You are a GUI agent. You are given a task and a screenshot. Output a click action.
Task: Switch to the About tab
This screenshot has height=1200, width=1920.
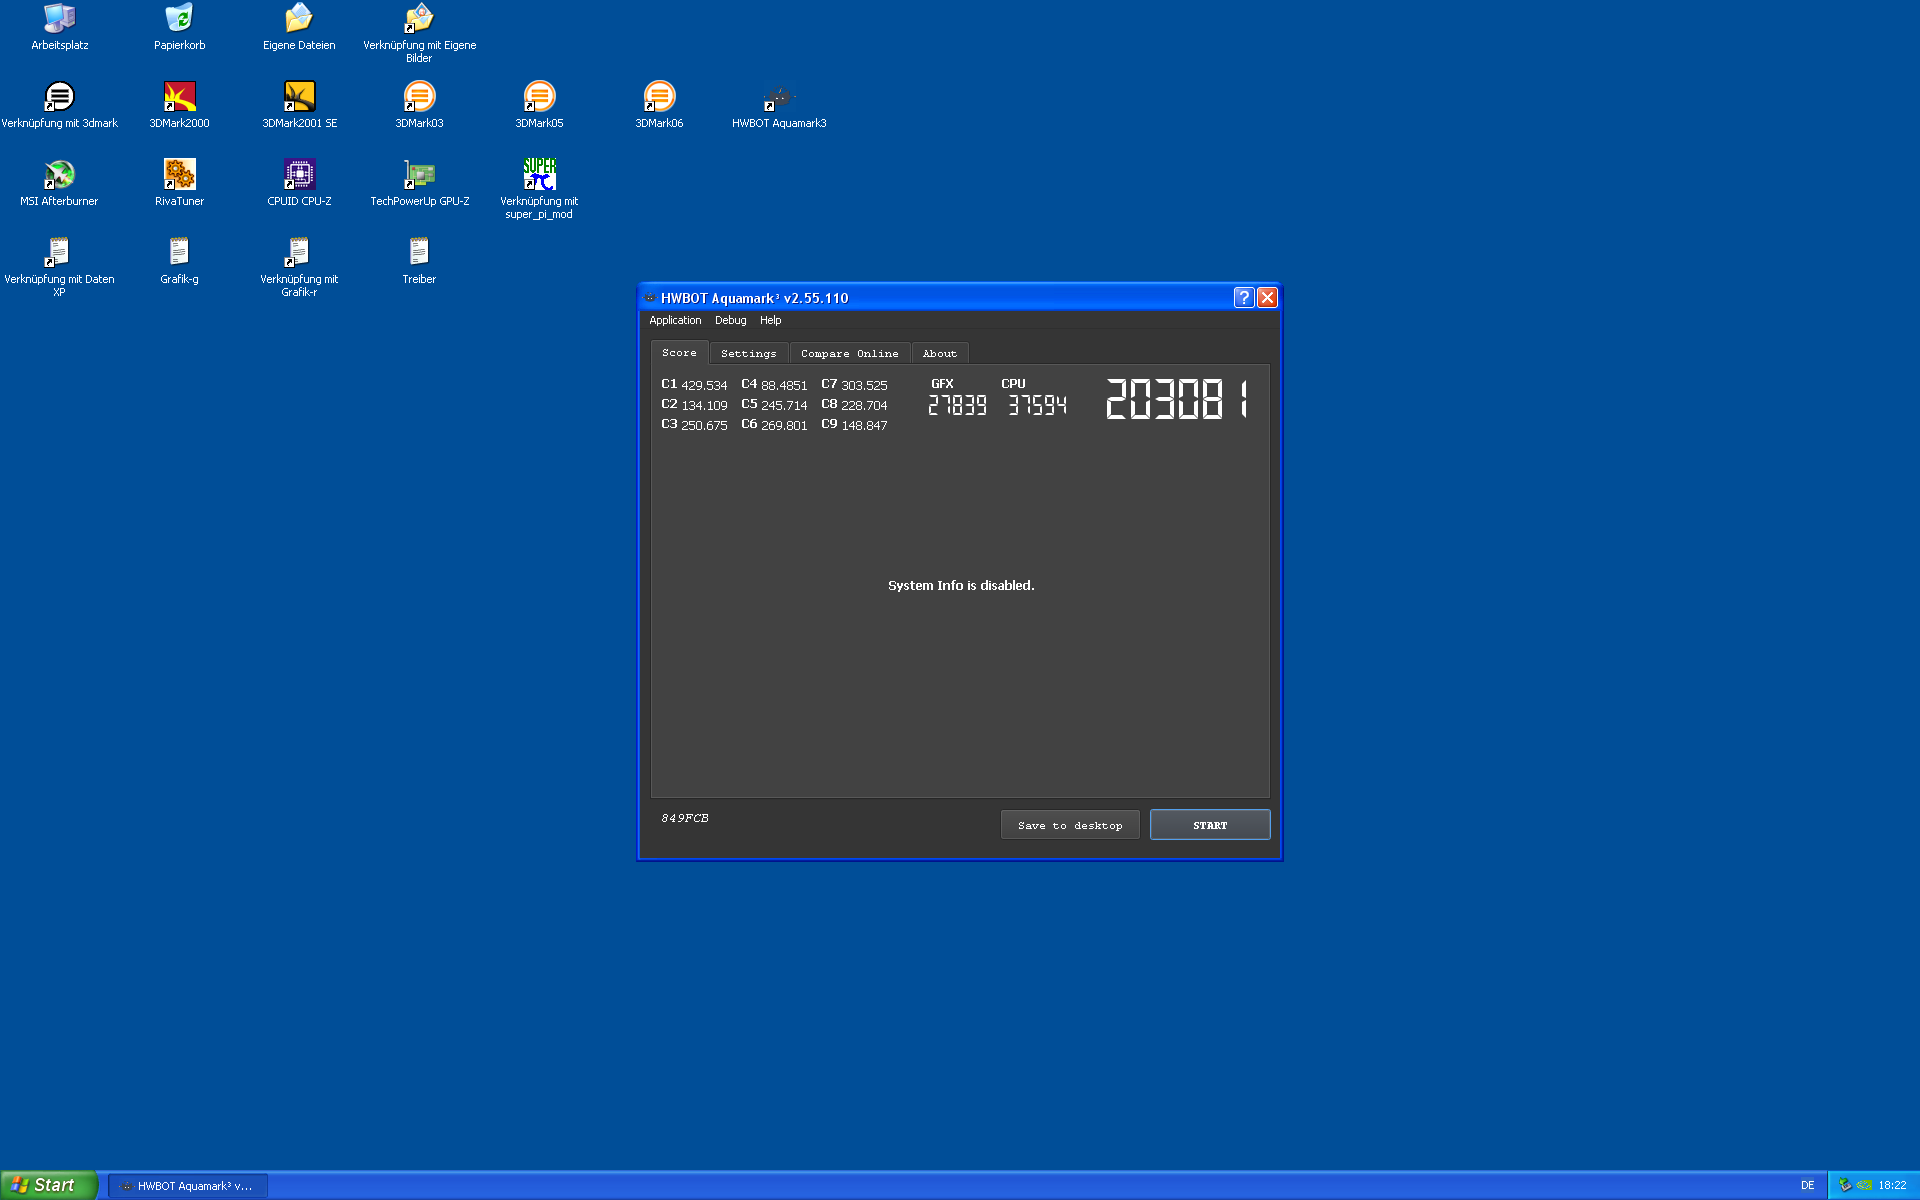pyautogui.click(x=939, y=354)
